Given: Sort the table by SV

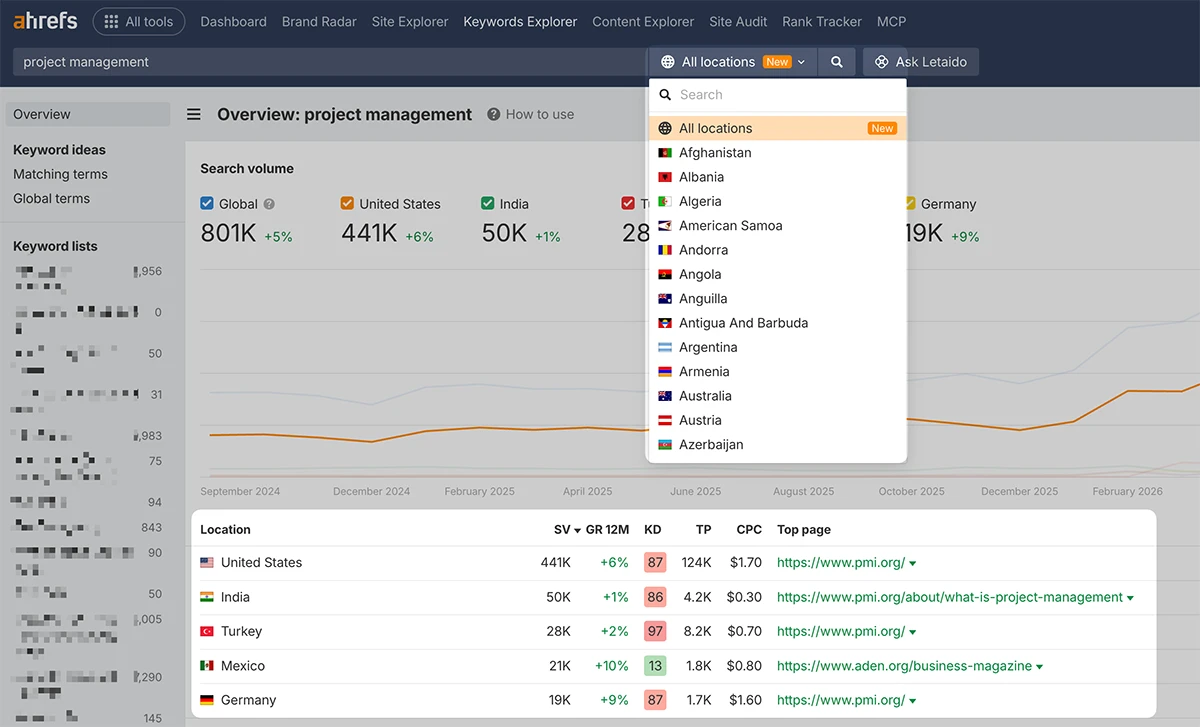Looking at the screenshot, I should 567,530.
